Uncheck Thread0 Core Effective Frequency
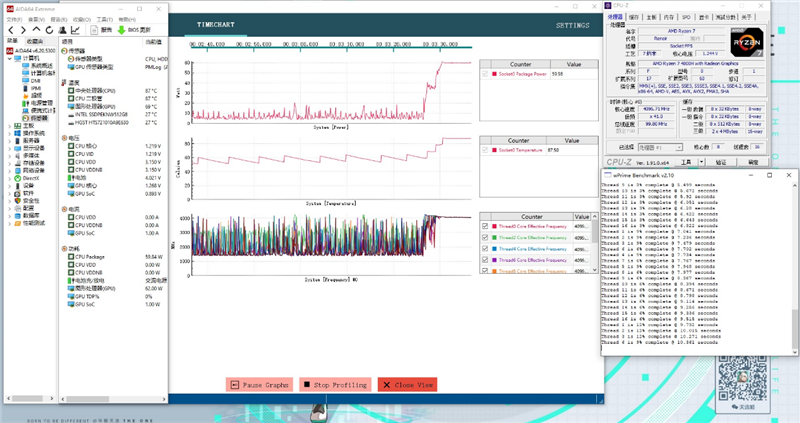The width and height of the screenshot is (800, 423). (x=485, y=226)
